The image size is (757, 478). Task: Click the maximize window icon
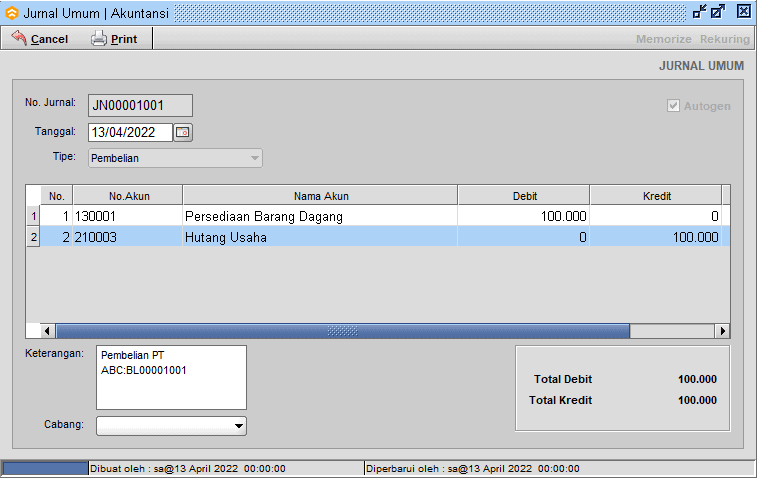[x=718, y=12]
